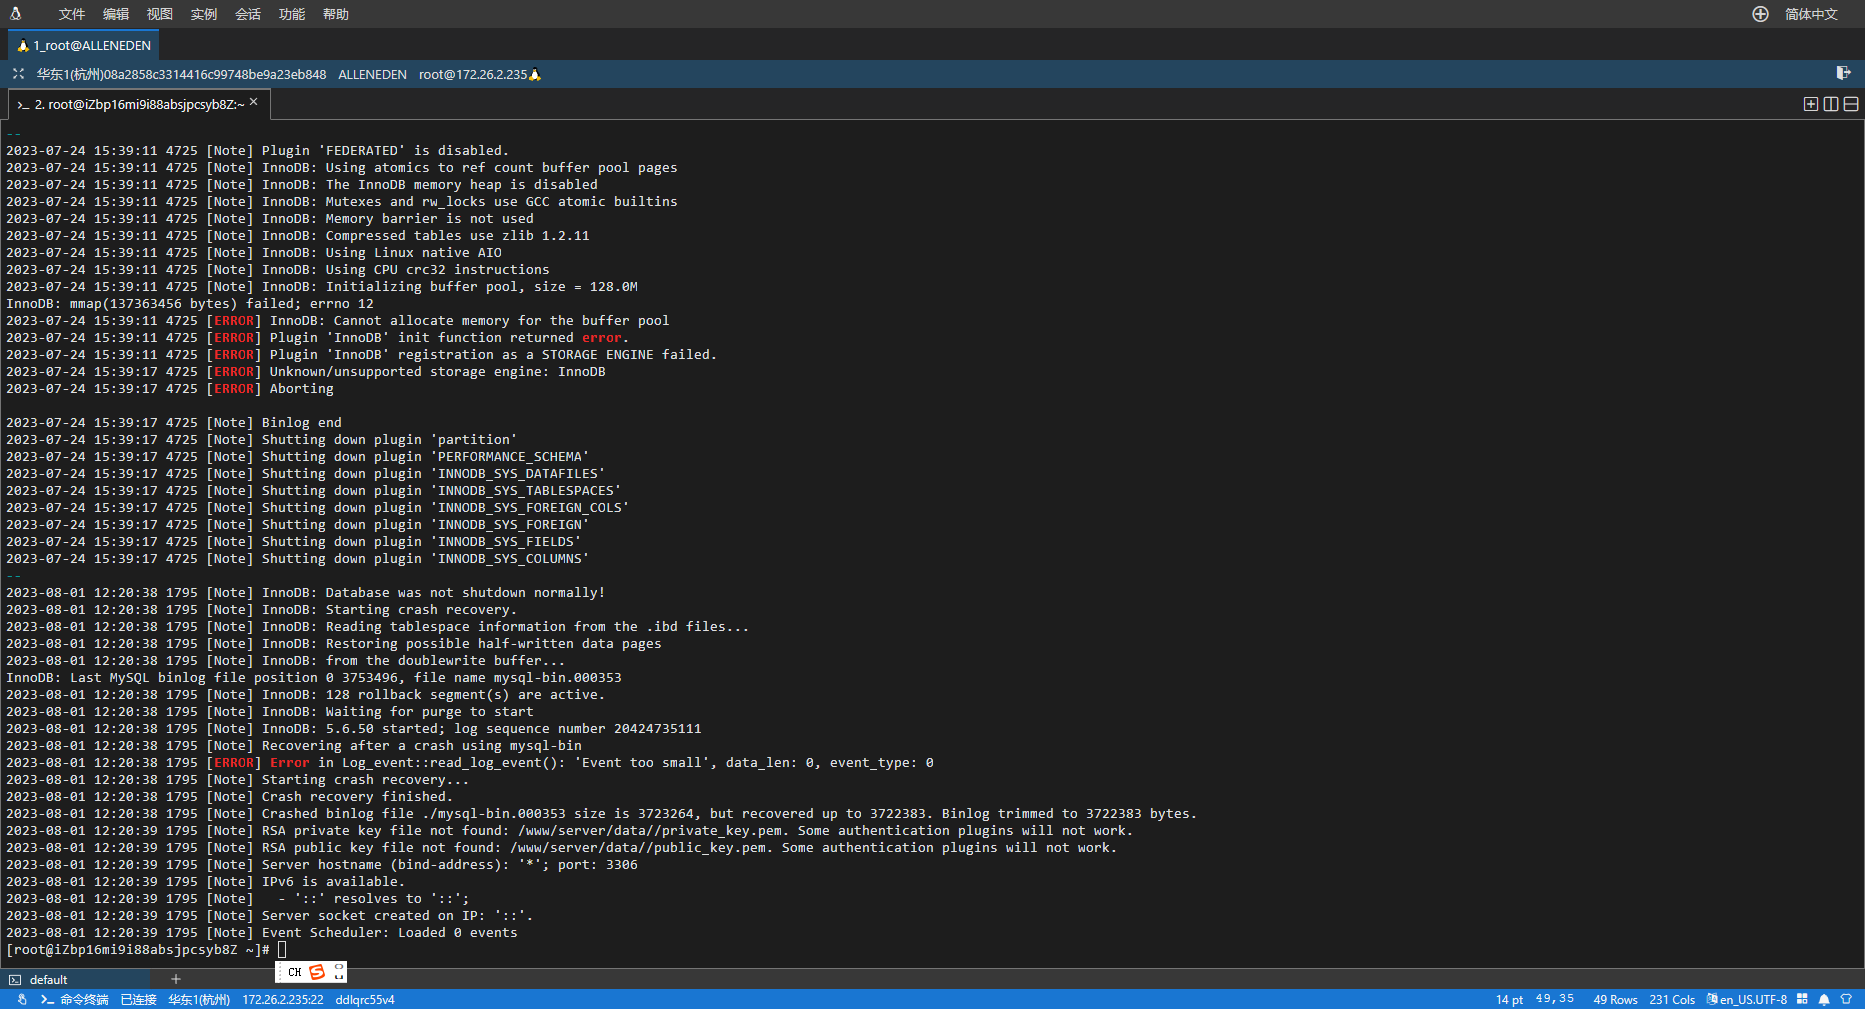The width and height of the screenshot is (1865, 1009).
Task: Add a new session with plus button
Action: coord(176,979)
